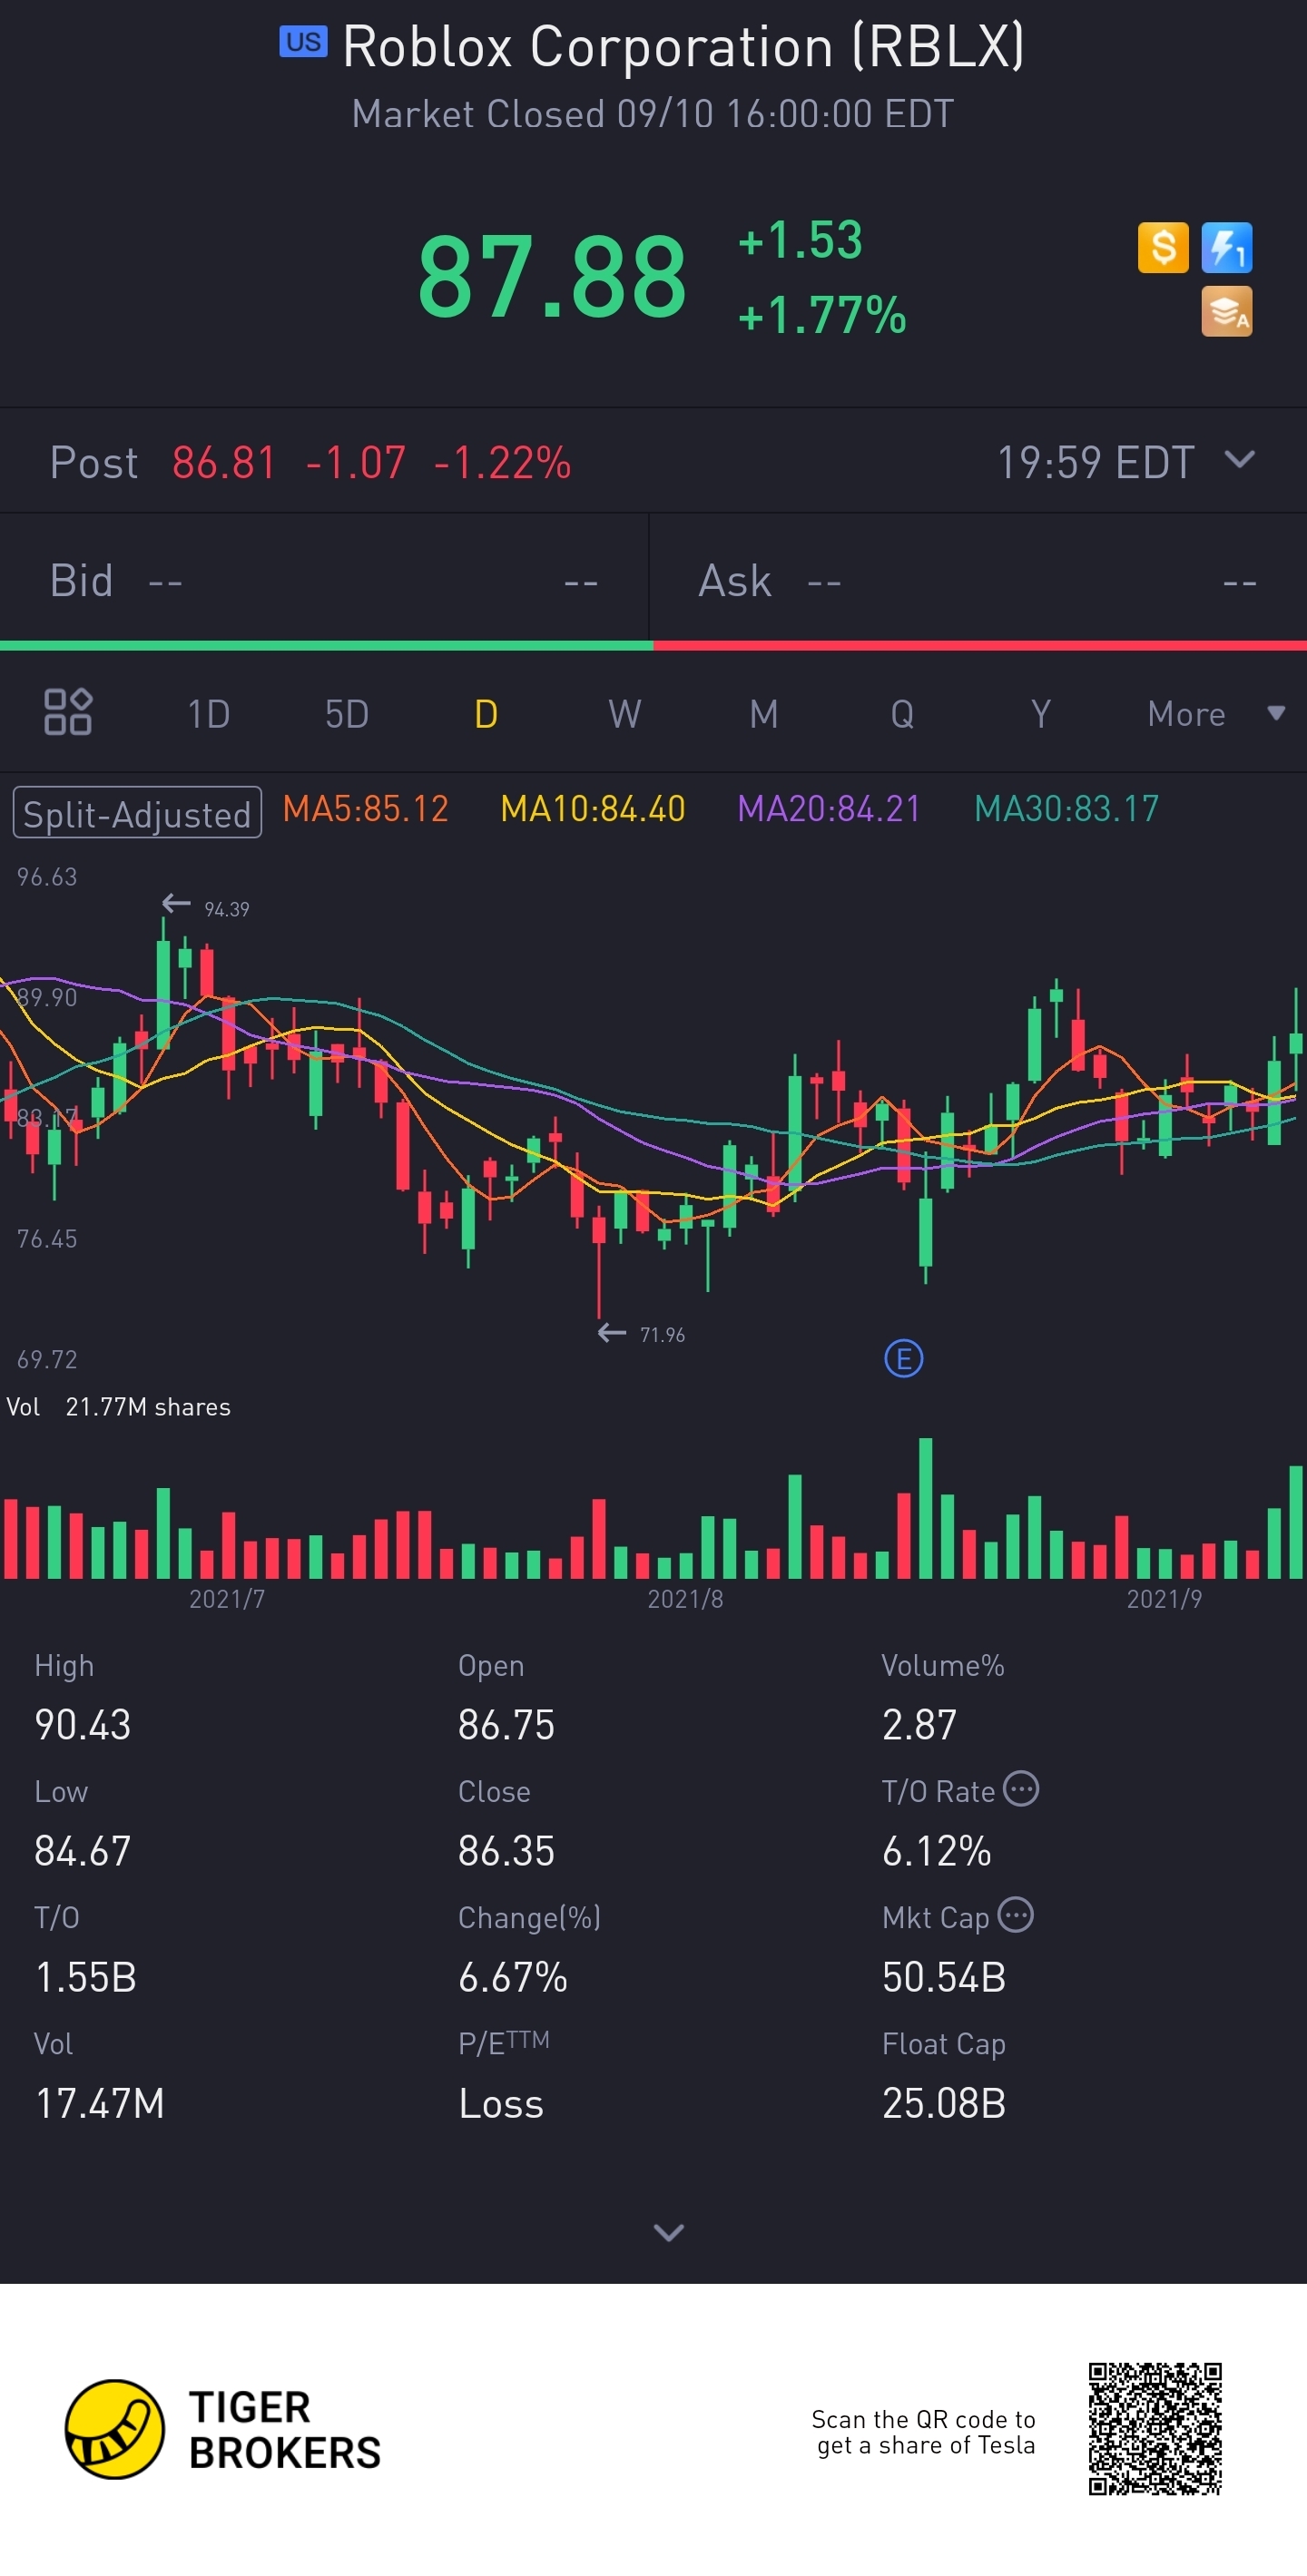Open the chart layout grid icon
Image resolution: width=1307 pixels, height=2576 pixels.
tap(68, 712)
